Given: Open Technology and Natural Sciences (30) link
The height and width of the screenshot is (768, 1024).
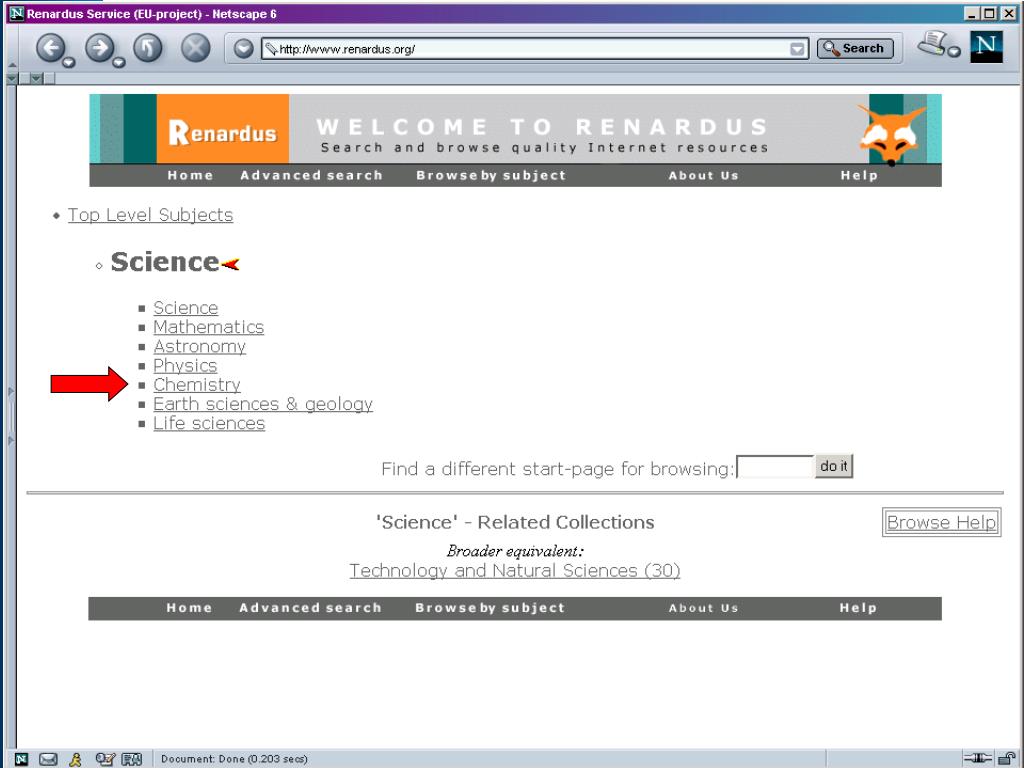Looking at the screenshot, I should 515,571.
